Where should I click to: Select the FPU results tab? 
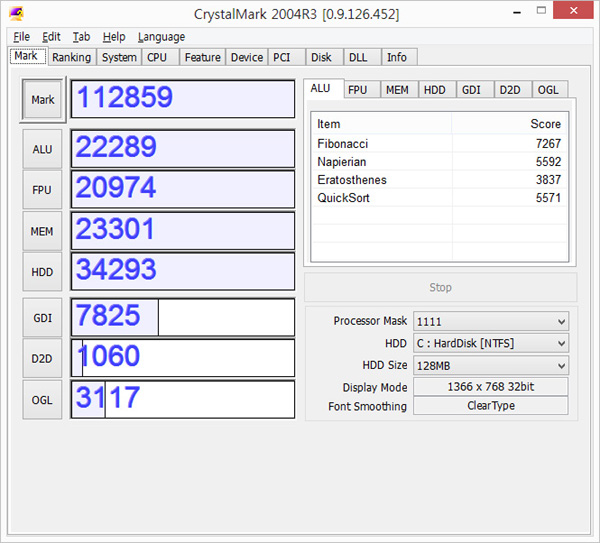[x=357, y=90]
